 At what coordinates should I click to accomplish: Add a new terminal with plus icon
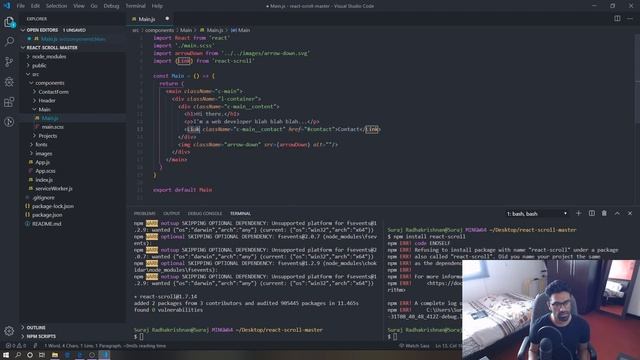coord(578,213)
